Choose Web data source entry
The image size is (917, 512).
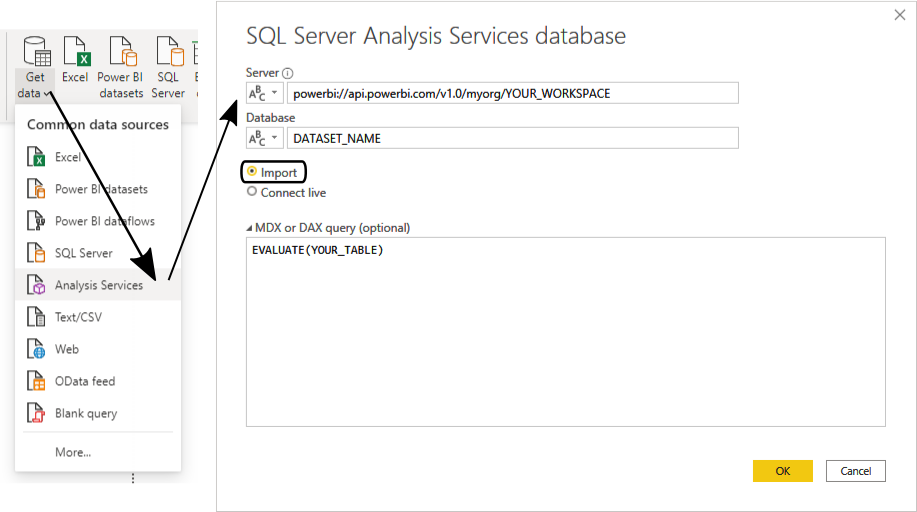pos(98,349)
